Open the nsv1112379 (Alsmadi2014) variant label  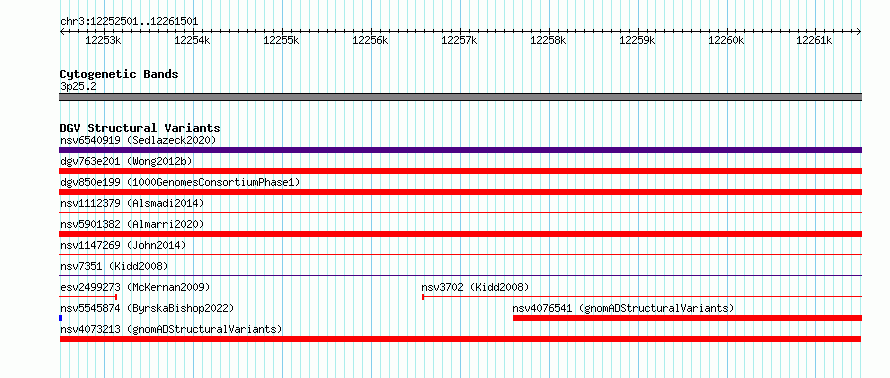[x=132, y=203]
